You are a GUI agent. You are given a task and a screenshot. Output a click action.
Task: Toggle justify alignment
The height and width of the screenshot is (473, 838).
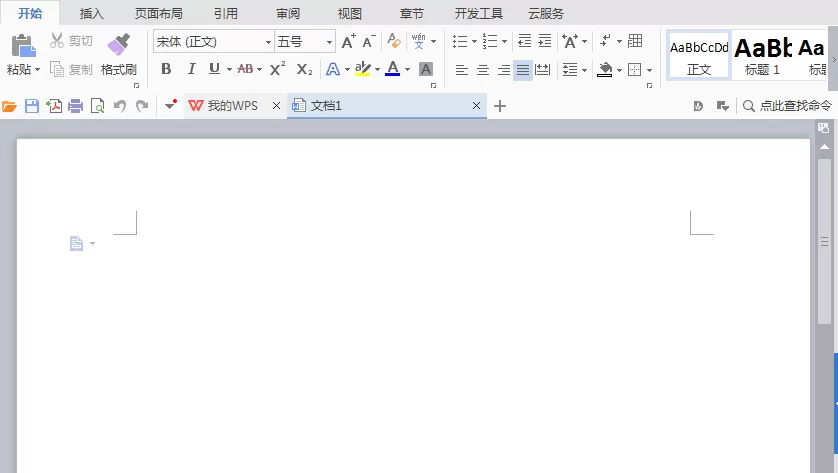coord(523,69)
